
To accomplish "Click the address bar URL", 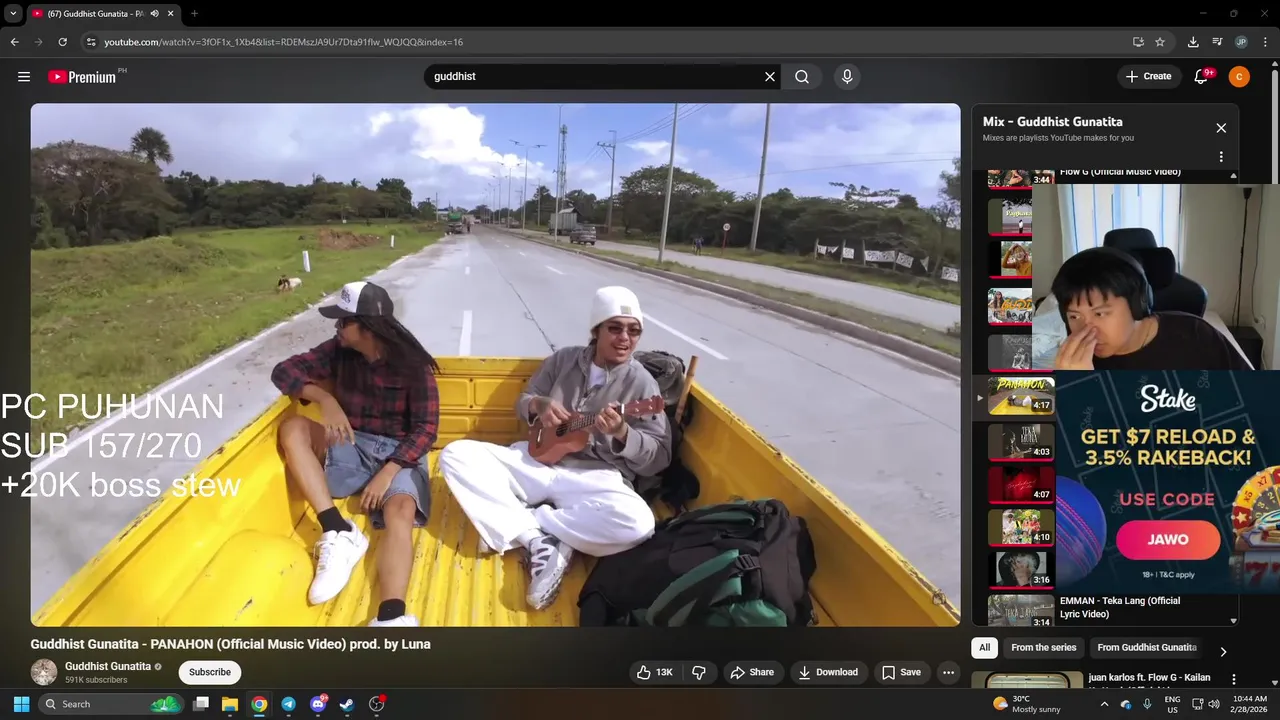I will click(283, 42).
